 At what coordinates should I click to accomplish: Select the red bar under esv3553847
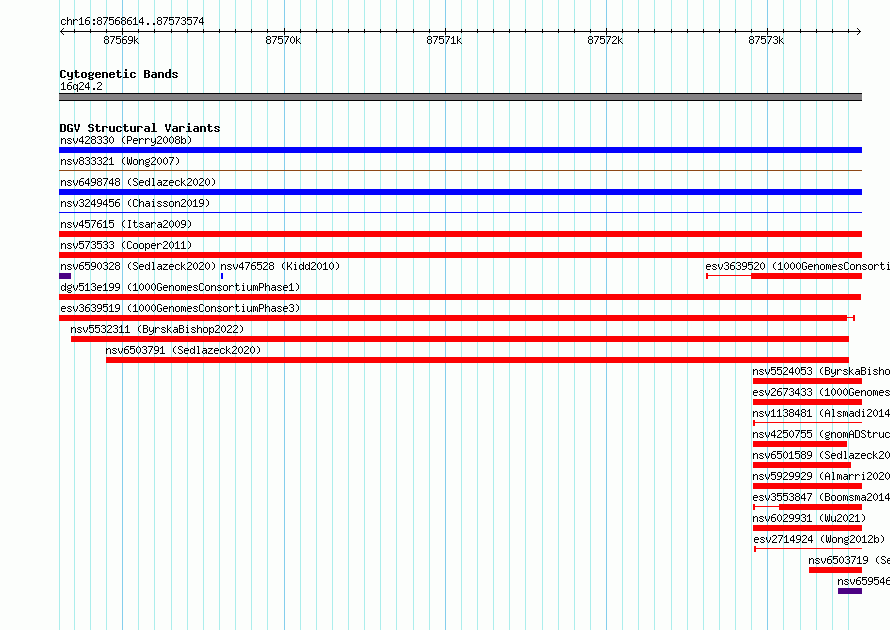821,507
